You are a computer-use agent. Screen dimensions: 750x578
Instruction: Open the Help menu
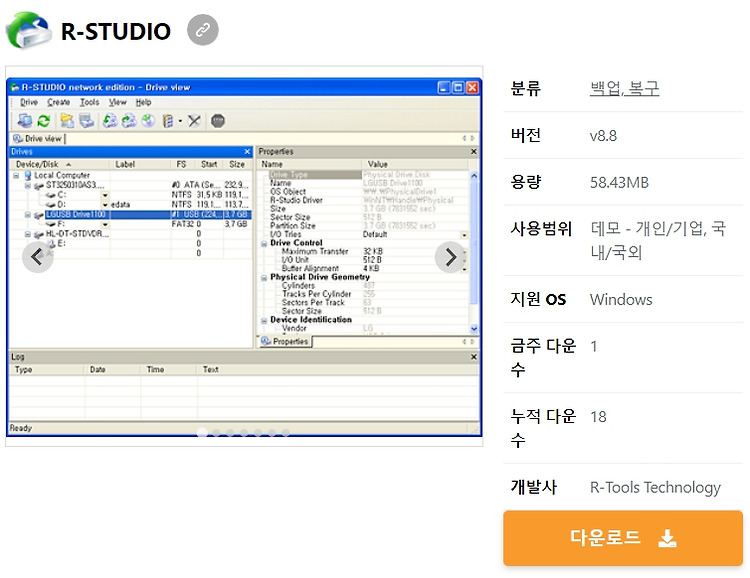(x=143, y=102)
